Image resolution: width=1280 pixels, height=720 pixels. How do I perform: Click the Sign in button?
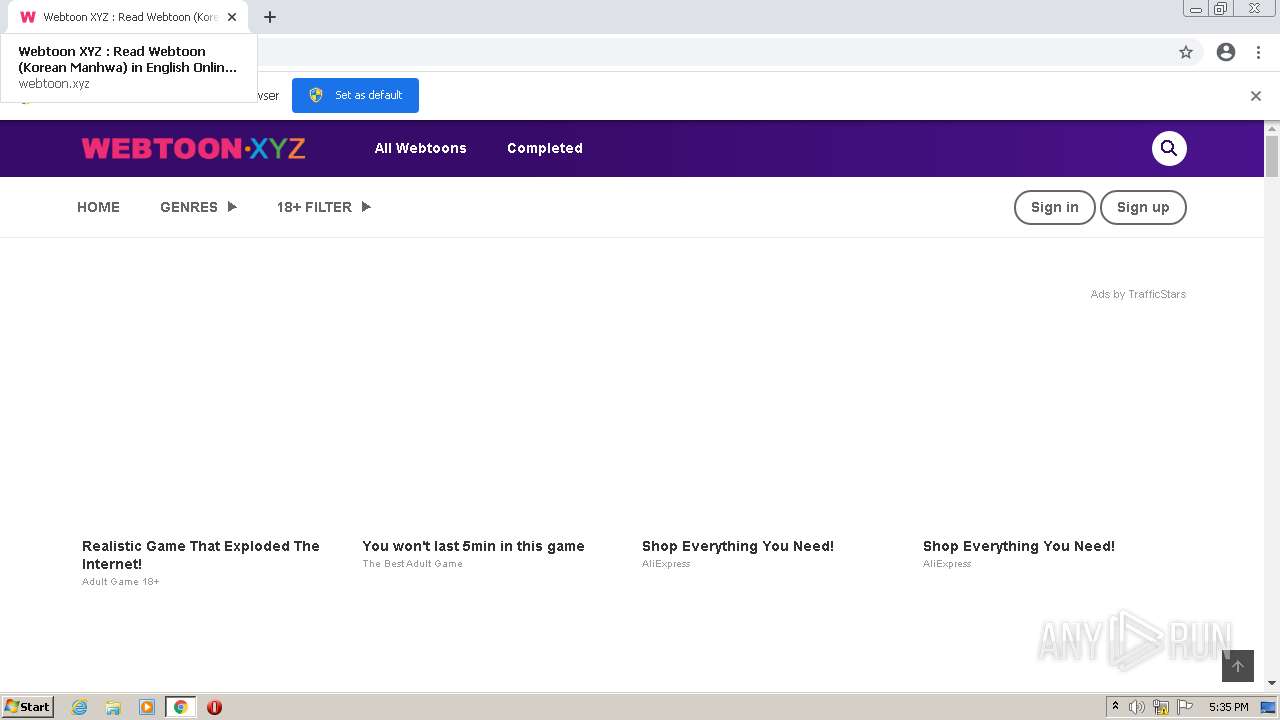pos(1055,207)
